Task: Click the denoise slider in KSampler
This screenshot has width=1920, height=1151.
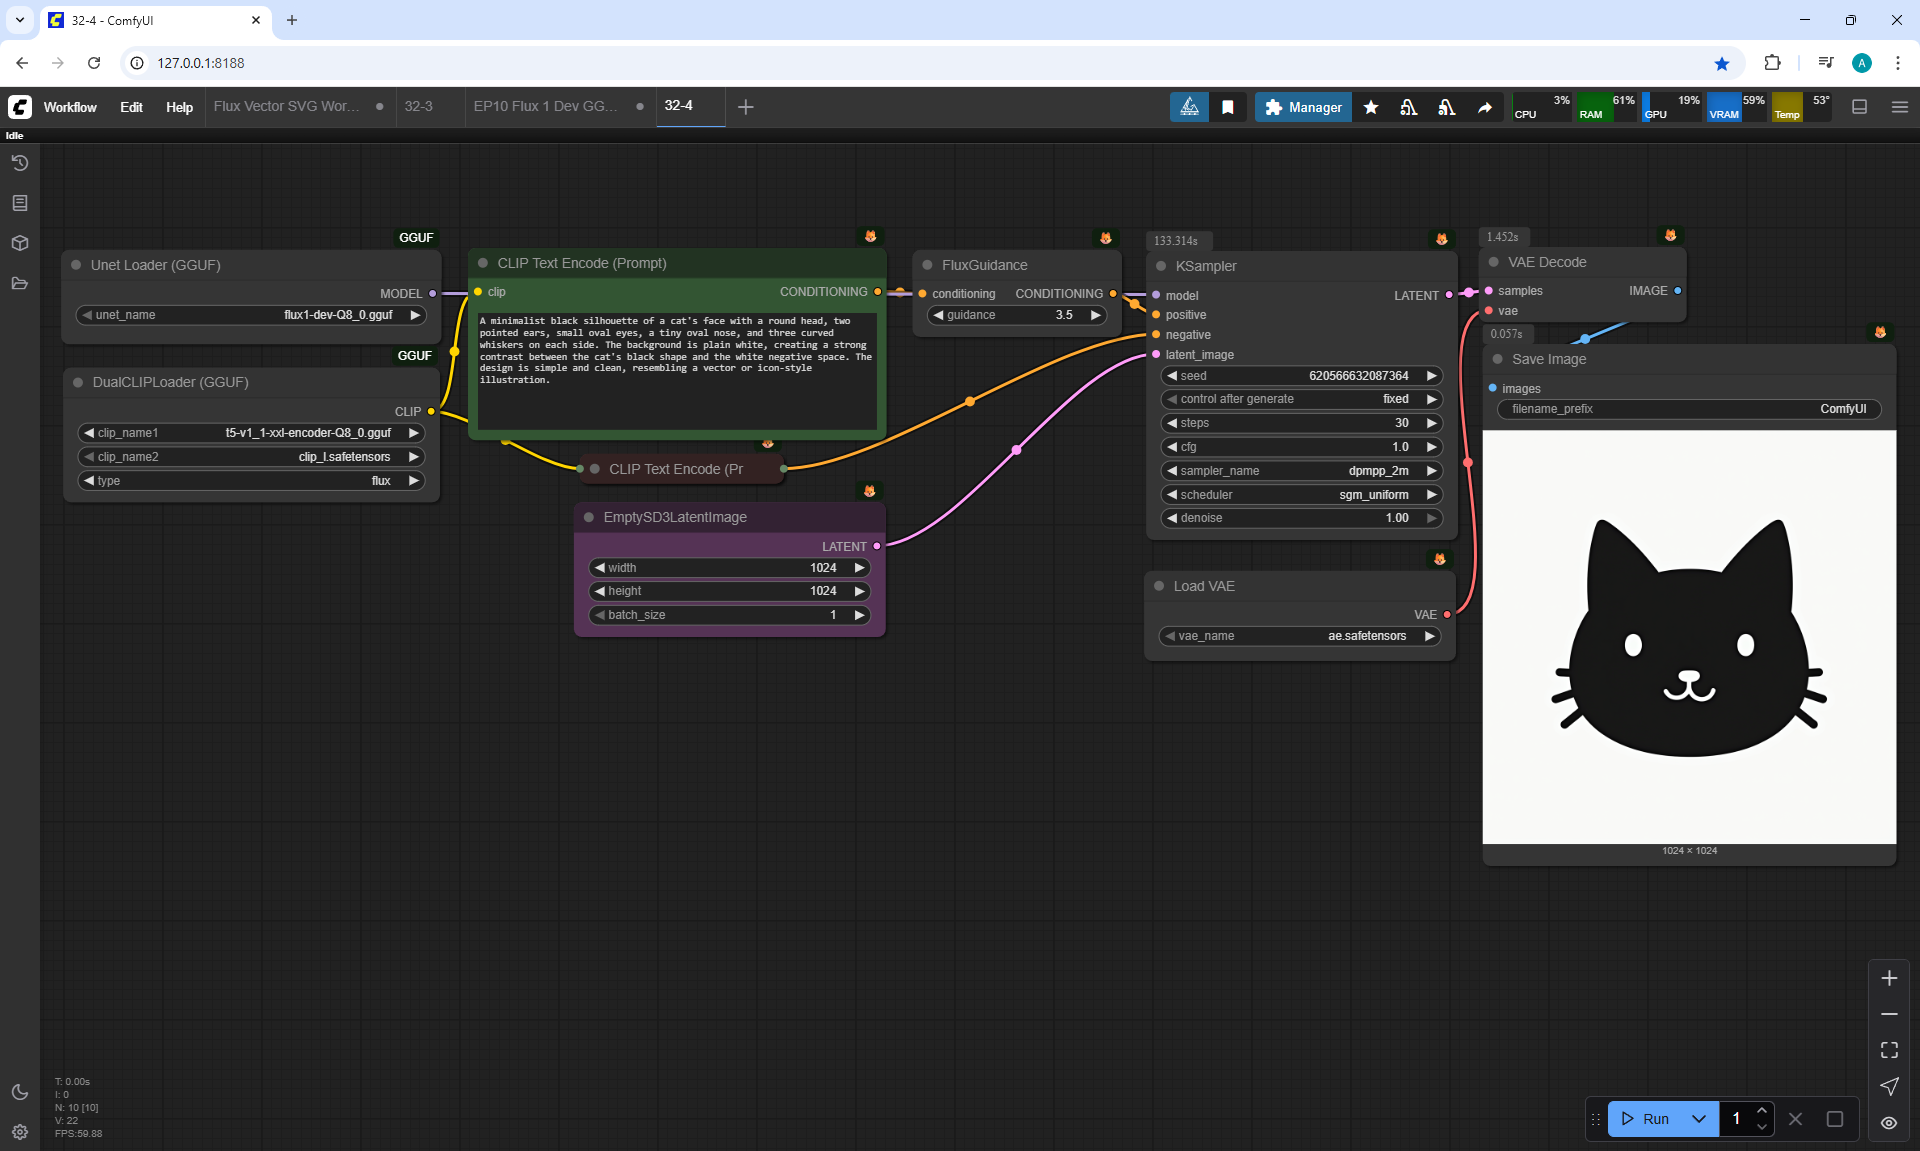Action: (1300, 518)
